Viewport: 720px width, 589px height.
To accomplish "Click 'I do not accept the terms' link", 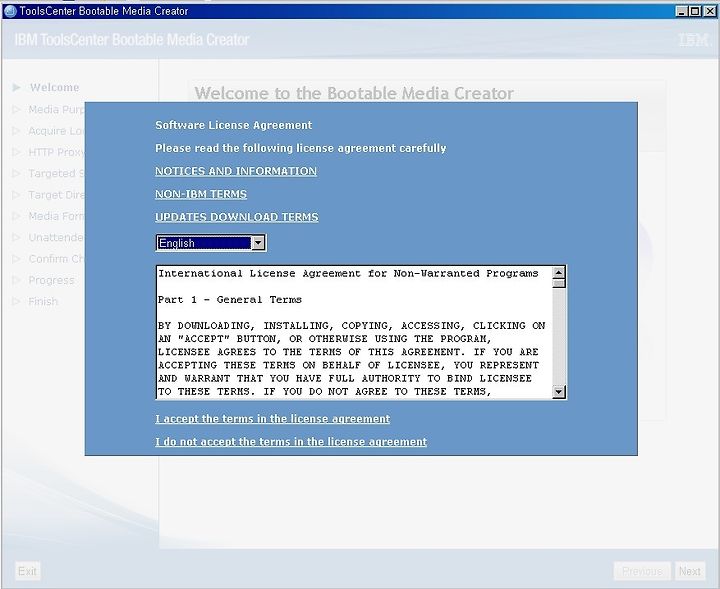I will click(x=291, y=442).
